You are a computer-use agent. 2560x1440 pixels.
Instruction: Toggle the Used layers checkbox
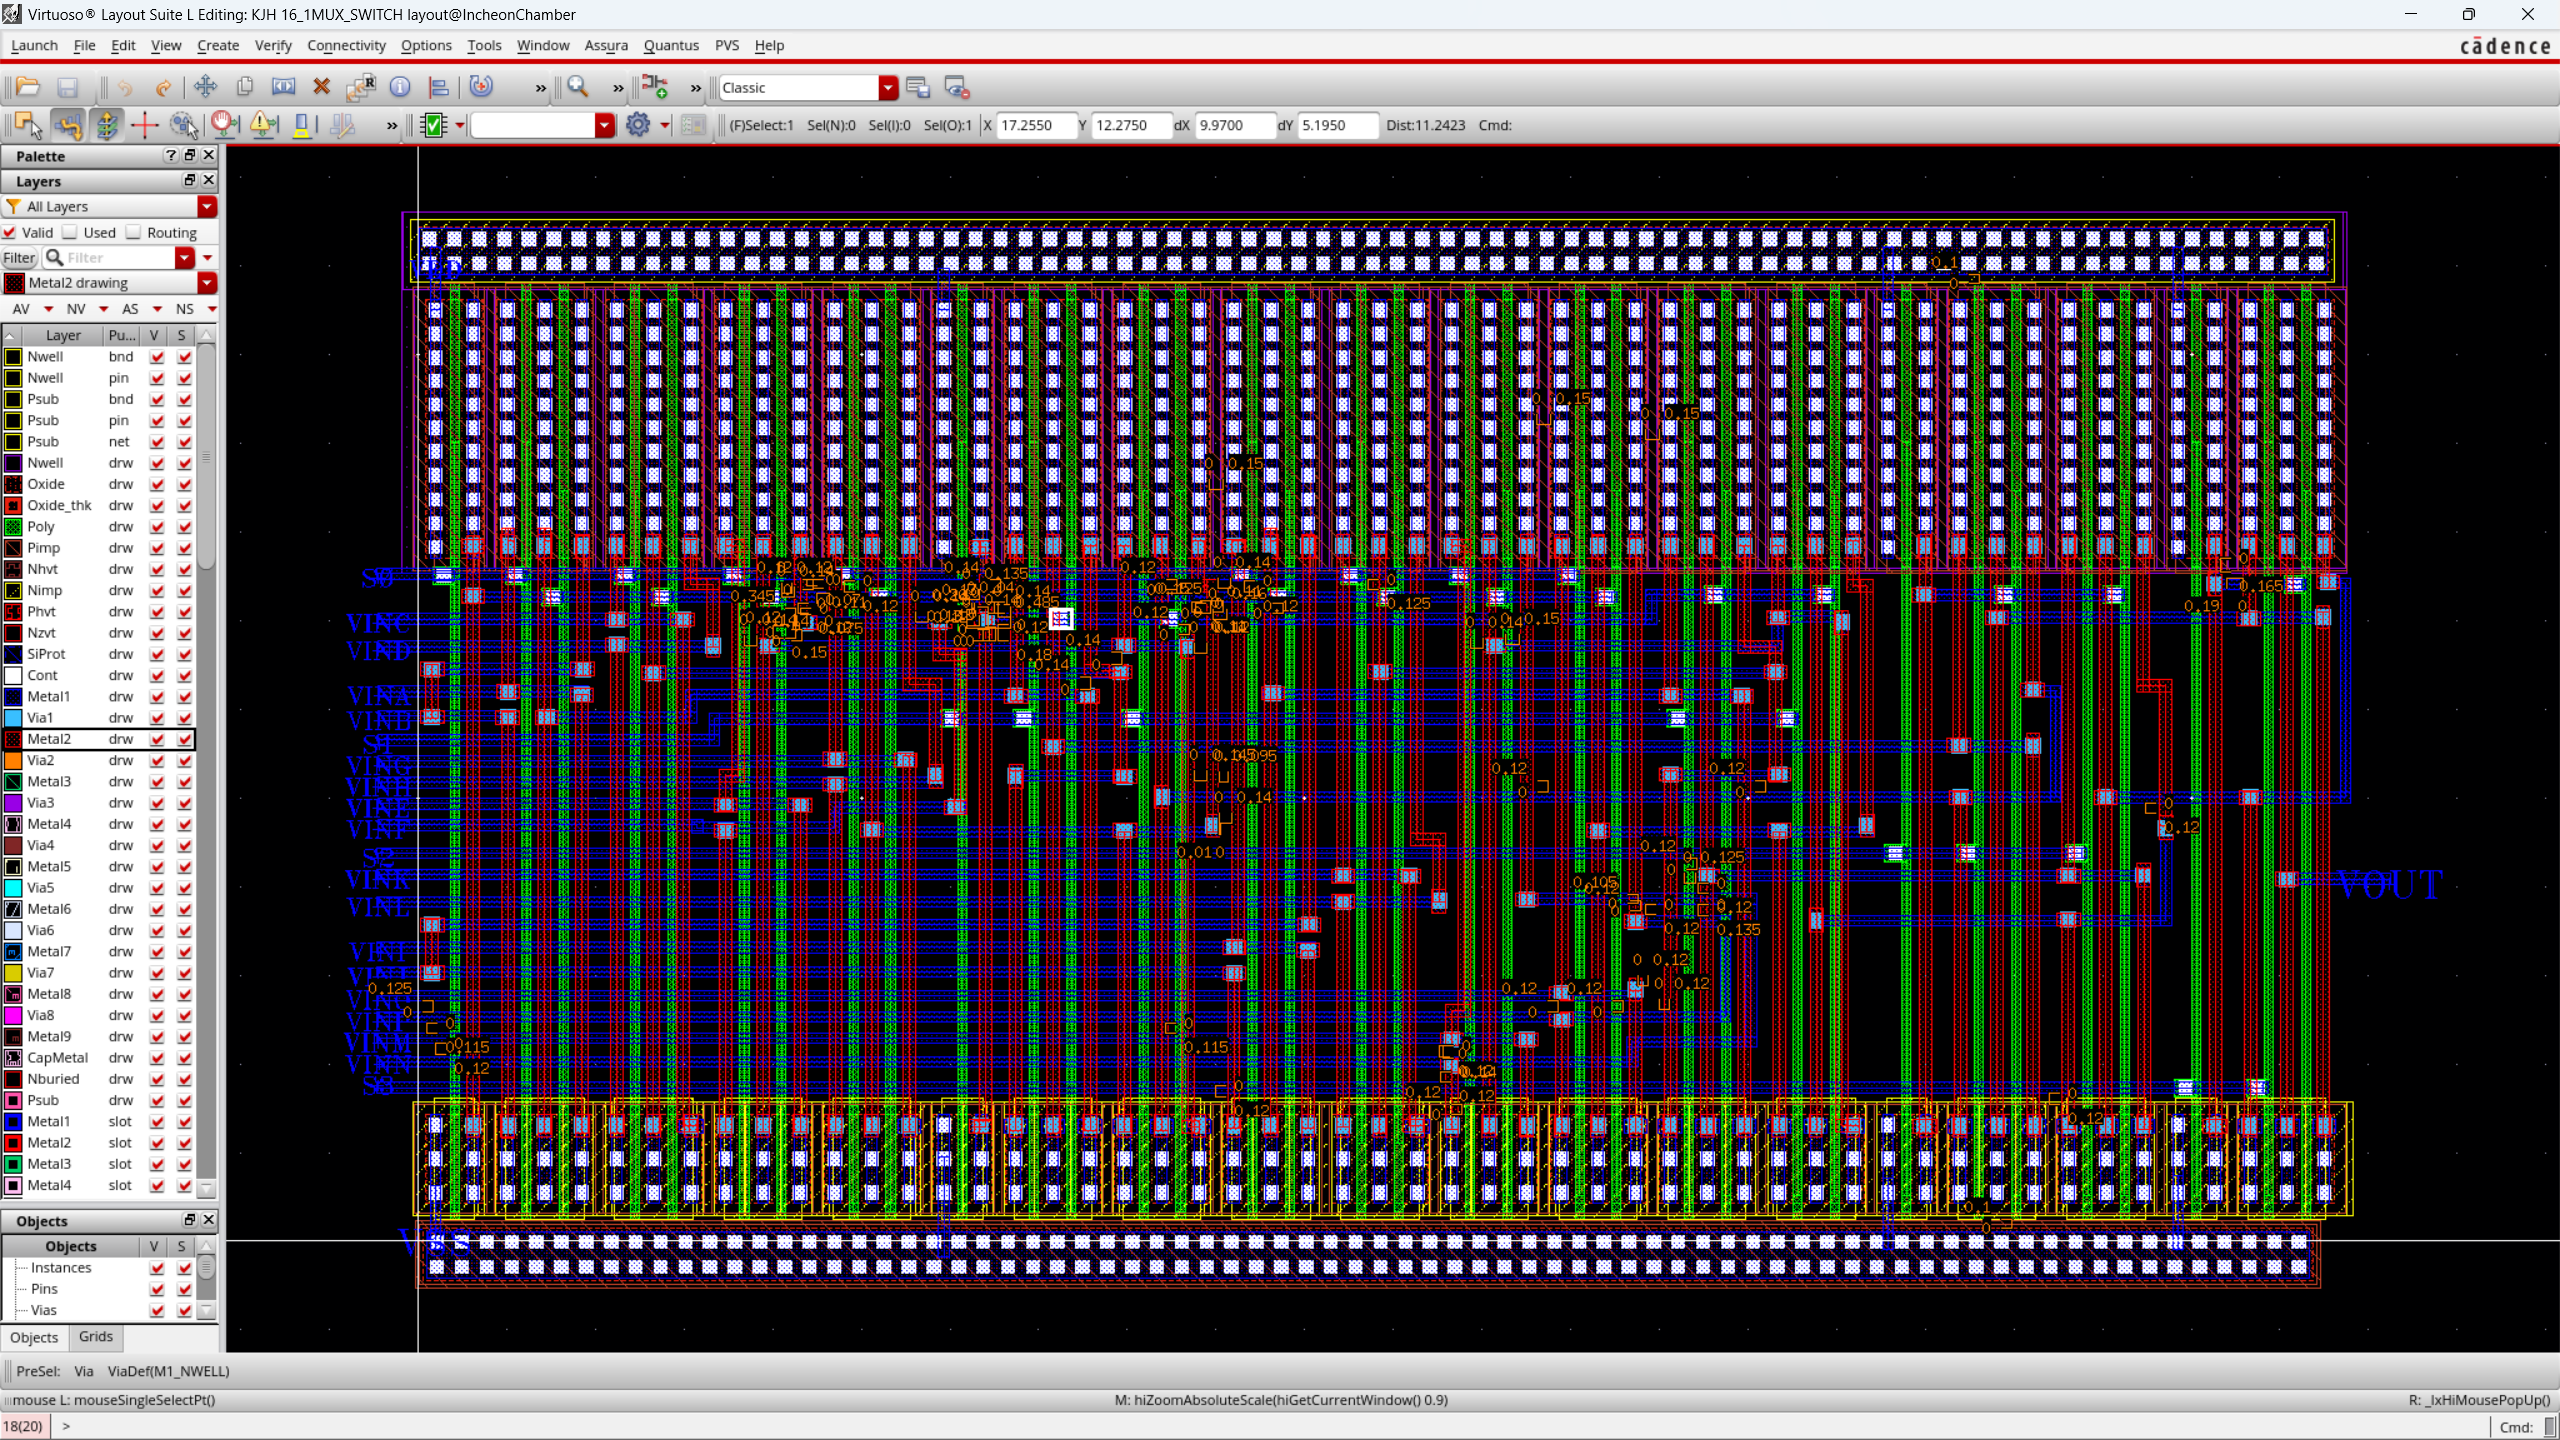coord(71,232)
